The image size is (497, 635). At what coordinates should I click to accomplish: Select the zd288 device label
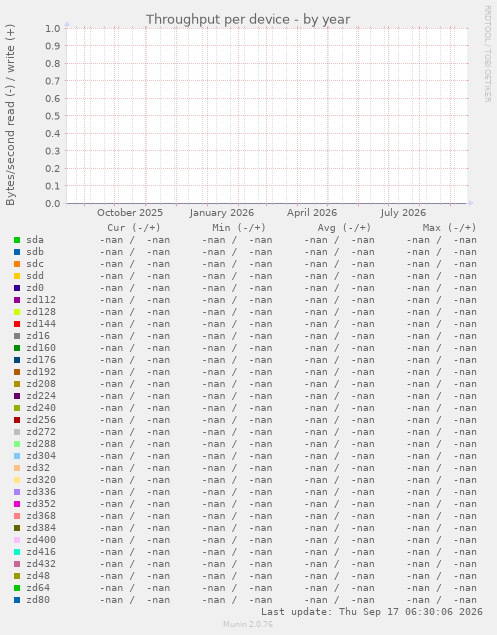[x=41, y=444]
